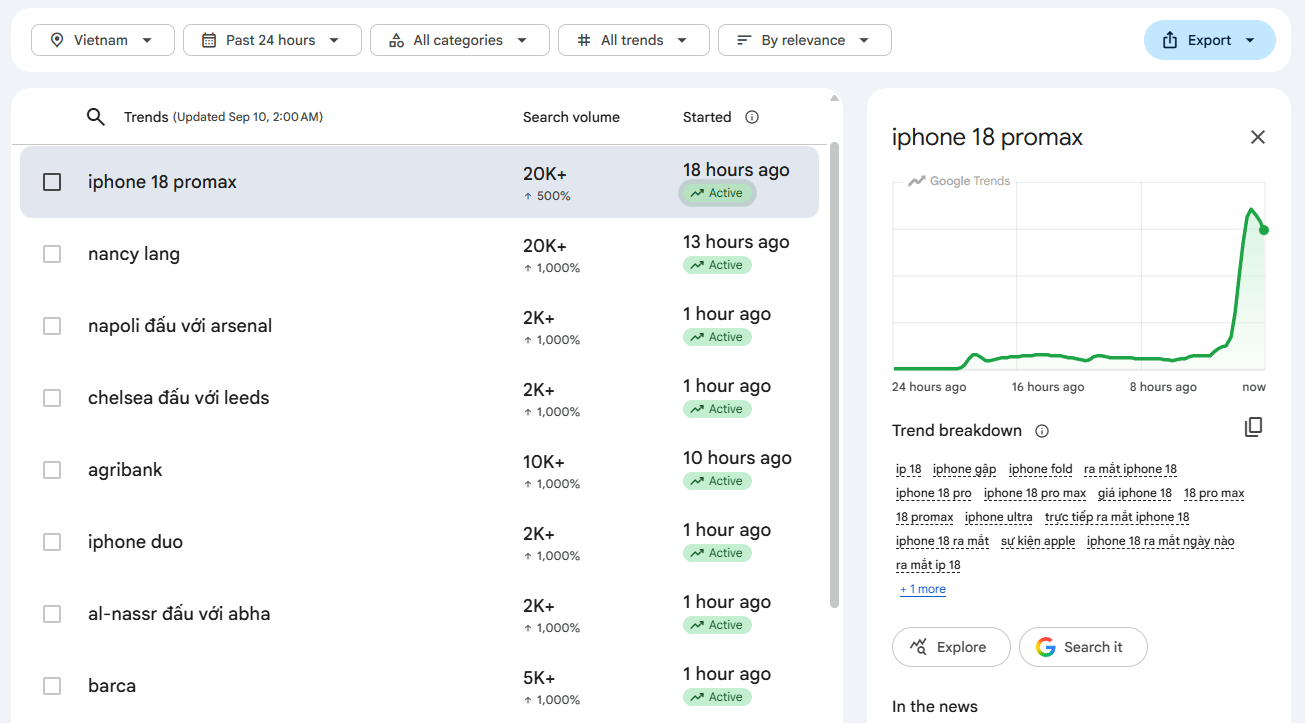Click the Explore button
The width and height of the screenshot is (1305, 723).
(x=951, y=647)
